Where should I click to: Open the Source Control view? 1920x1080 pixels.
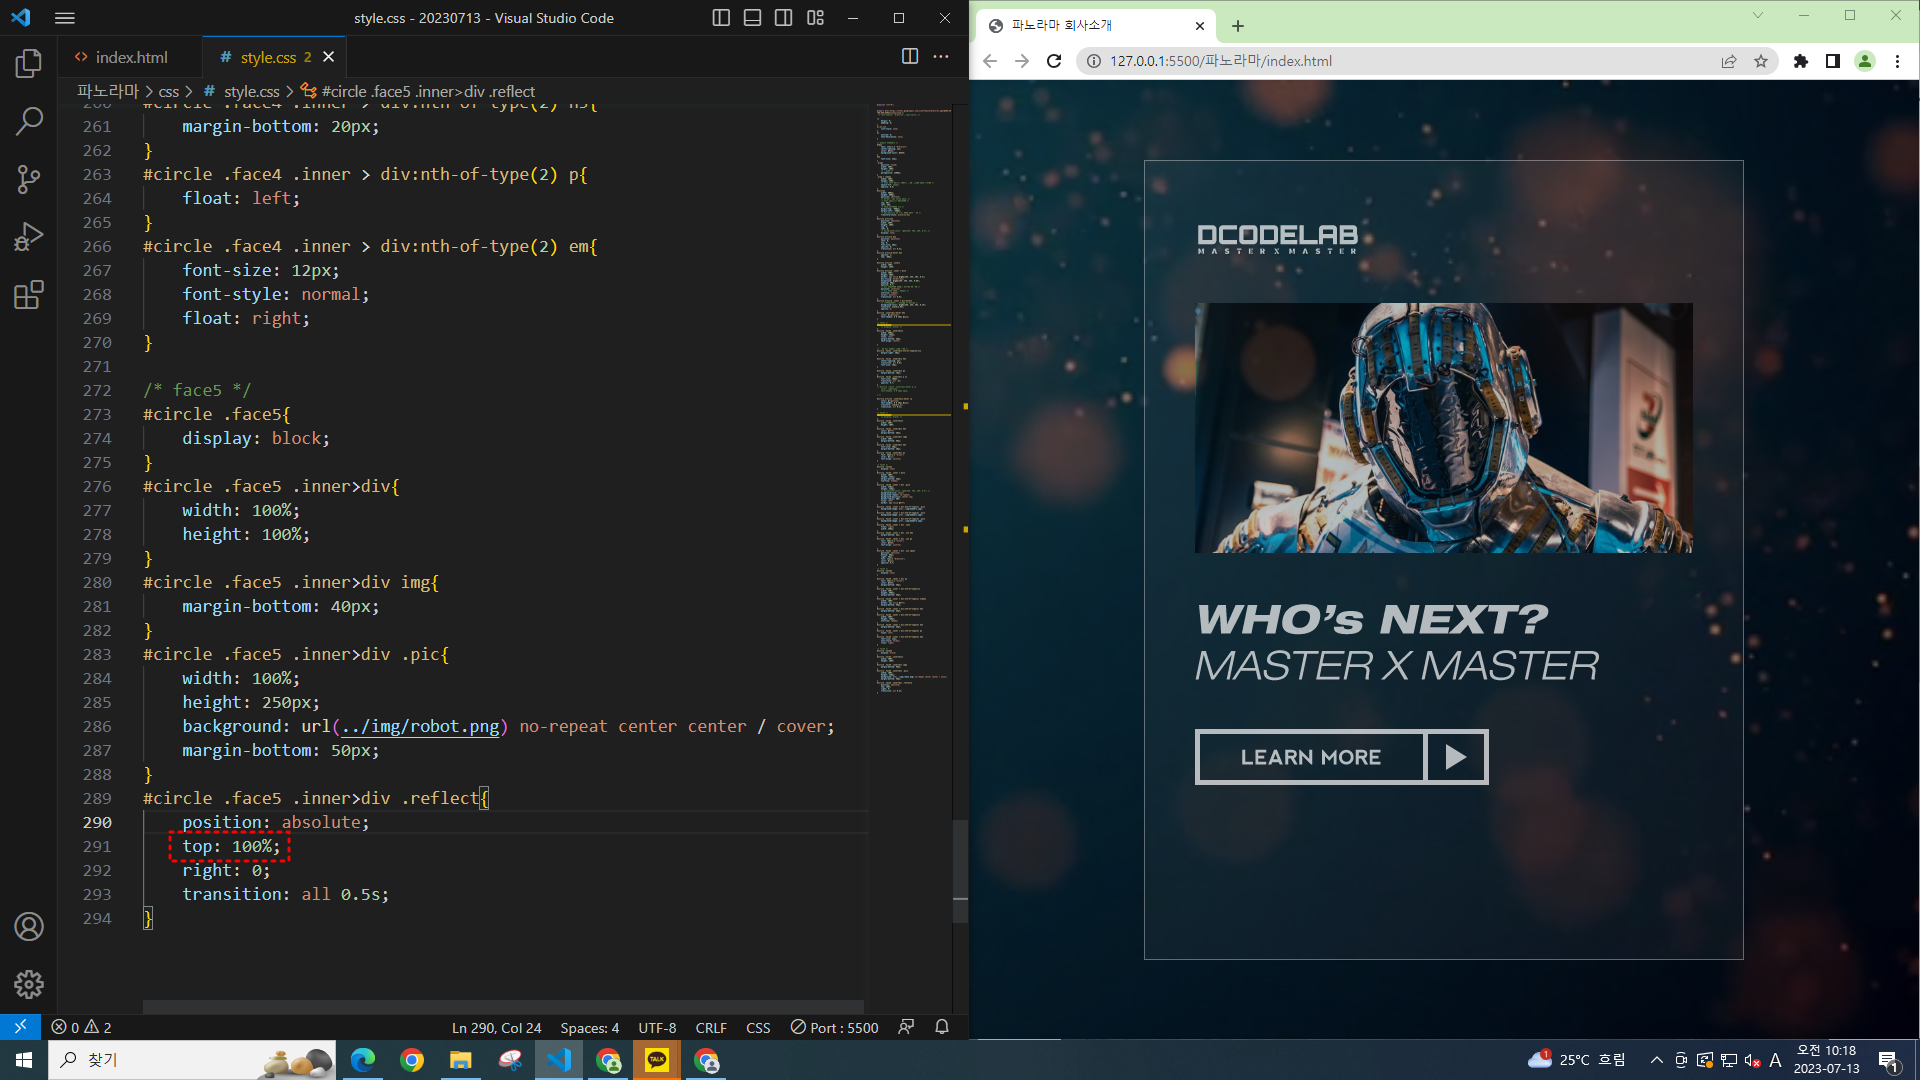pos(29,180)
